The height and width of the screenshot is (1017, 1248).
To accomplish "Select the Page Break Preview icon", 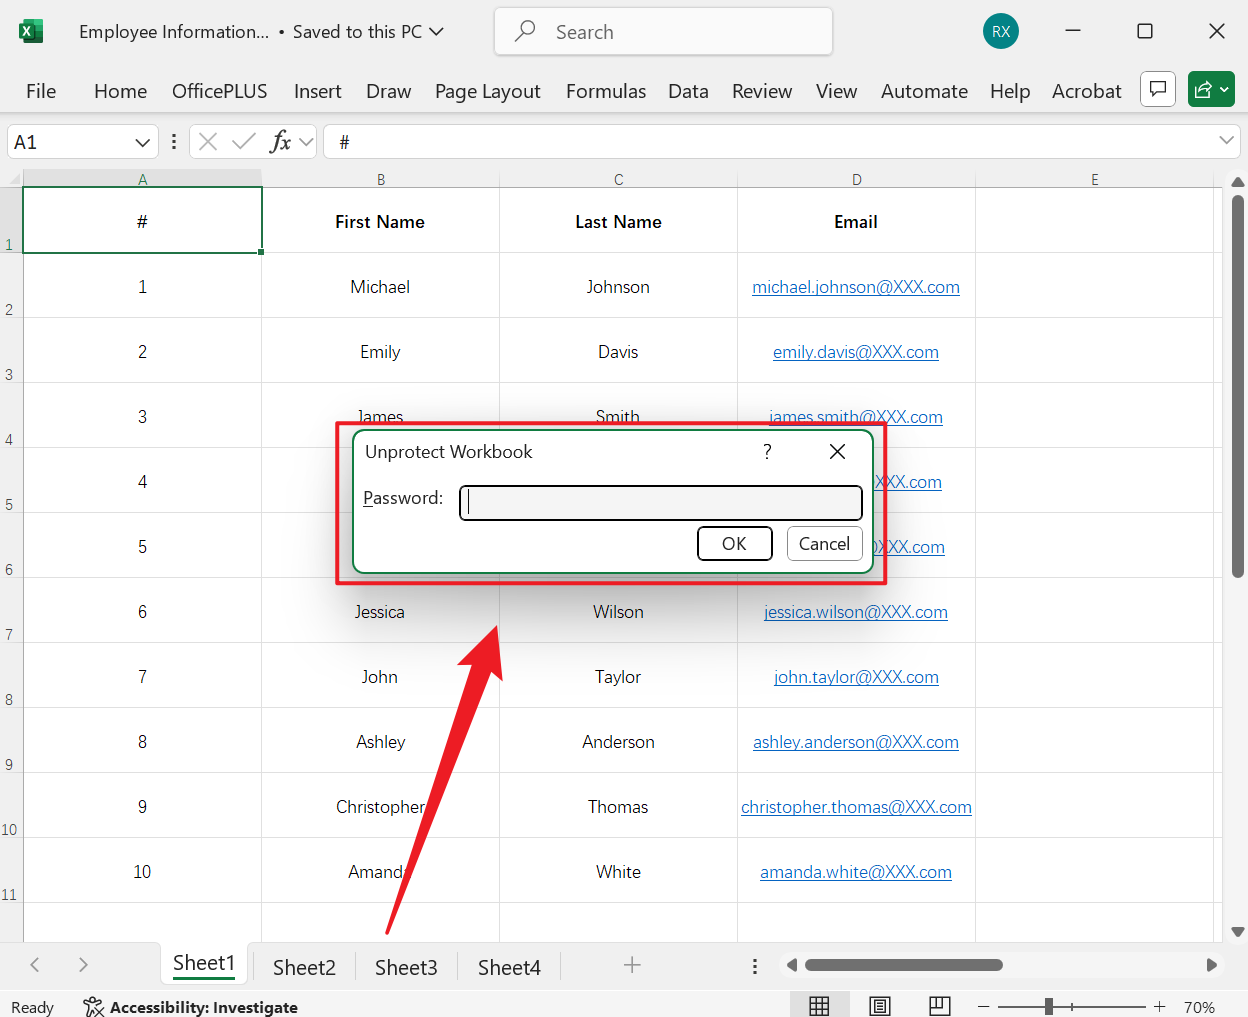I will [x=939, y=1004].
